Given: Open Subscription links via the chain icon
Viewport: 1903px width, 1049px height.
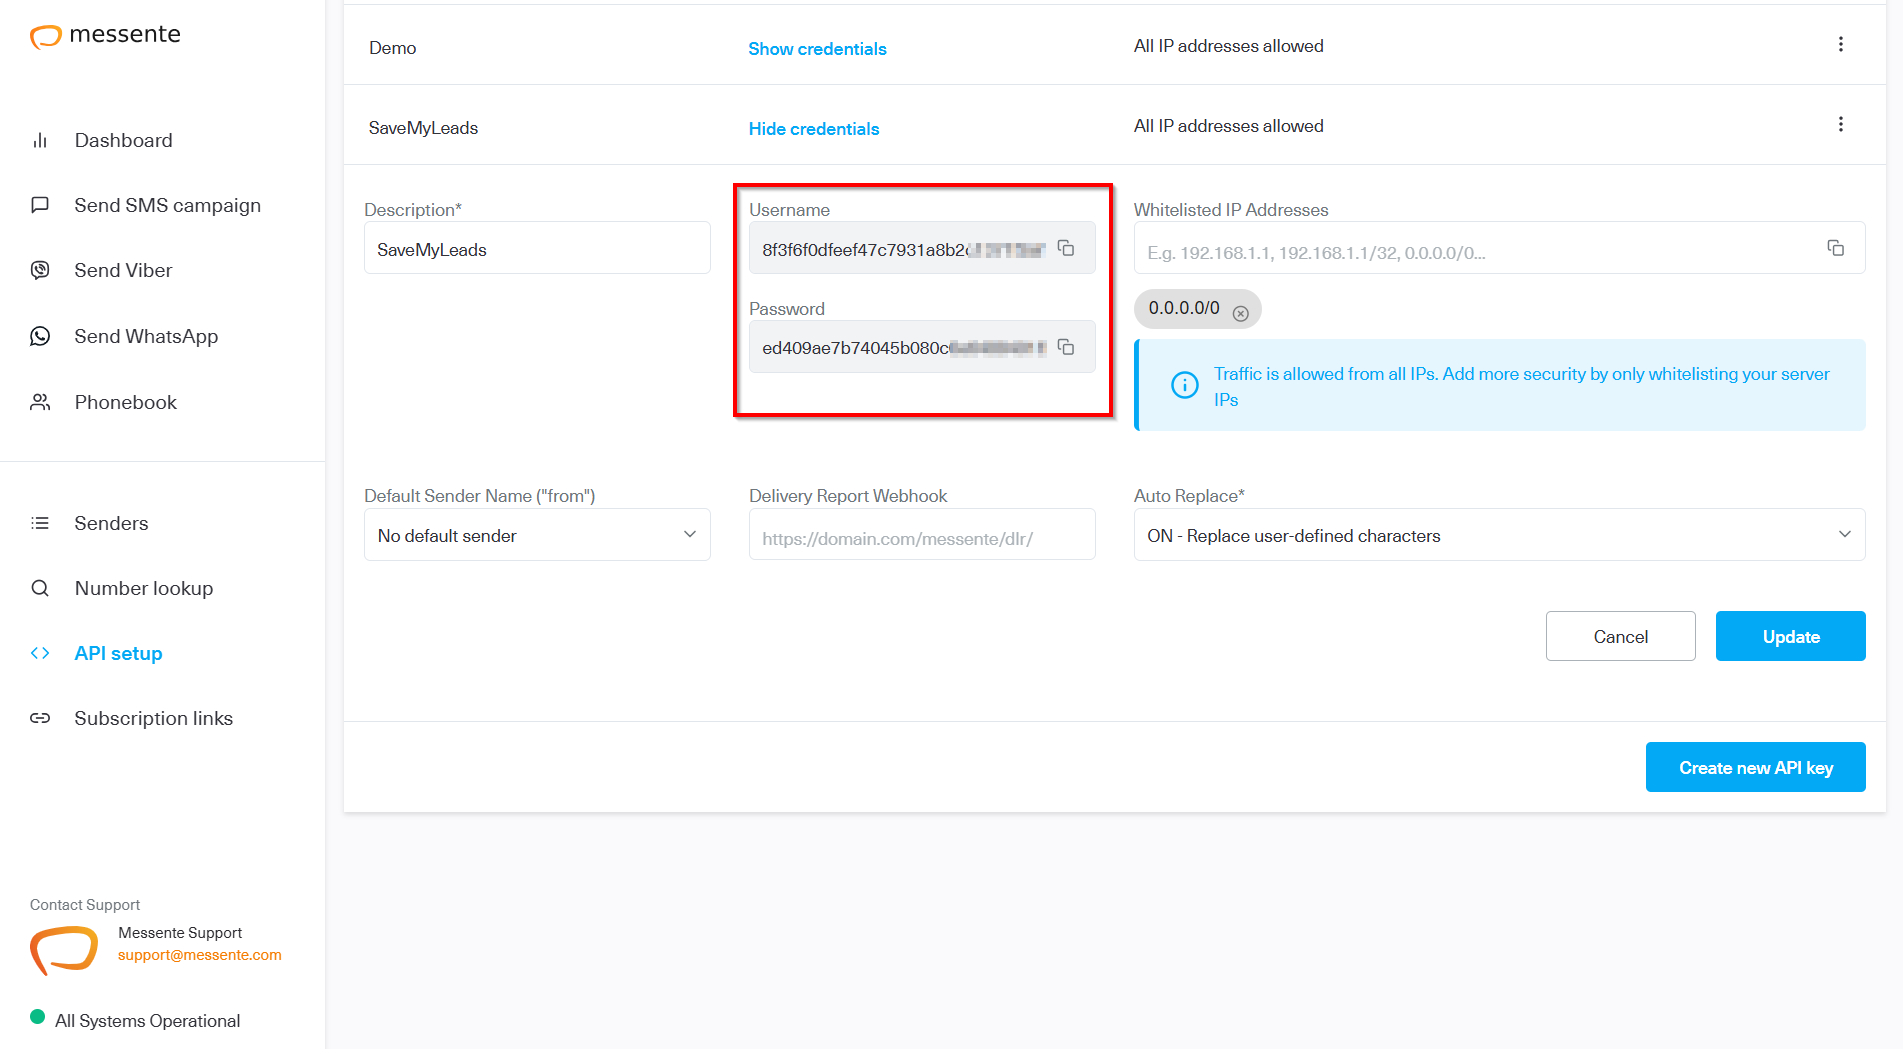Looking at the screenshot, I should pos(40,718).
